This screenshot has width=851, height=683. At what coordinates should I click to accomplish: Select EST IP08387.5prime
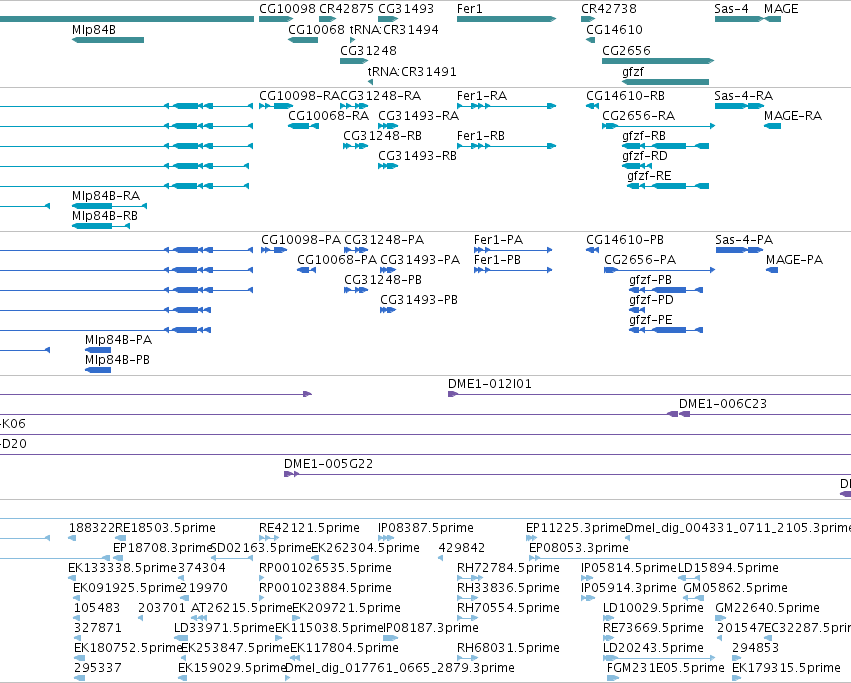pyautogui.click(x=426, y=528)
